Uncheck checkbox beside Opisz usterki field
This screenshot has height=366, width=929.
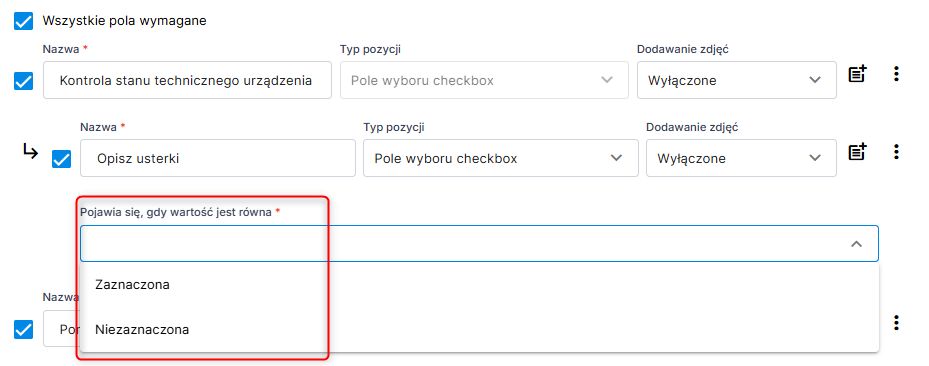point(62,159)
